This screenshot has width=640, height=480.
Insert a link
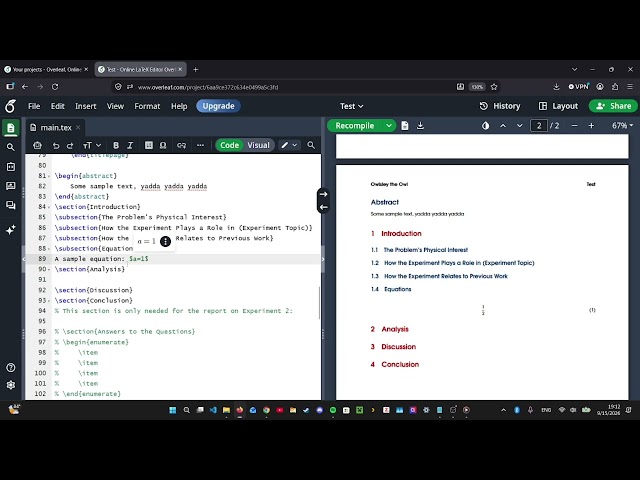tap(182, 145)
